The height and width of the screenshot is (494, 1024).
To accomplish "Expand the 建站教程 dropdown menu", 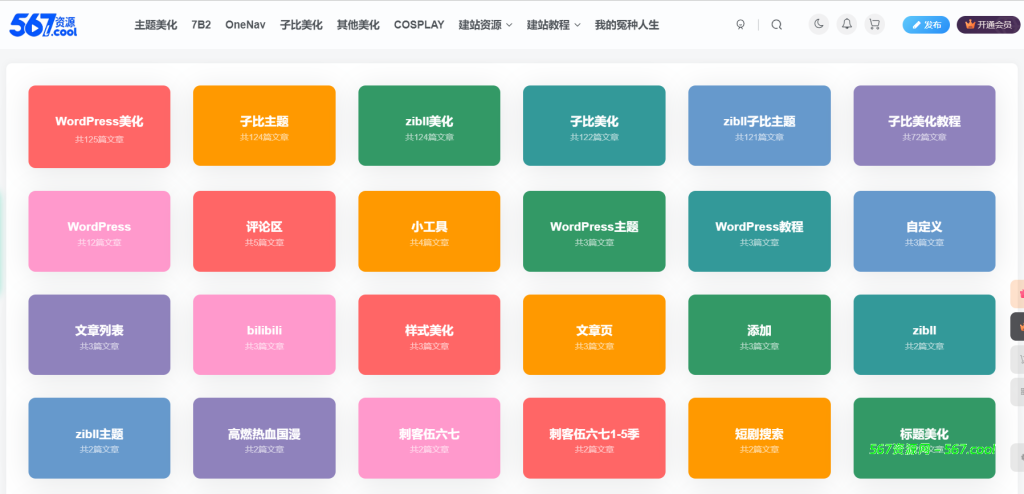I will (554, 25).
